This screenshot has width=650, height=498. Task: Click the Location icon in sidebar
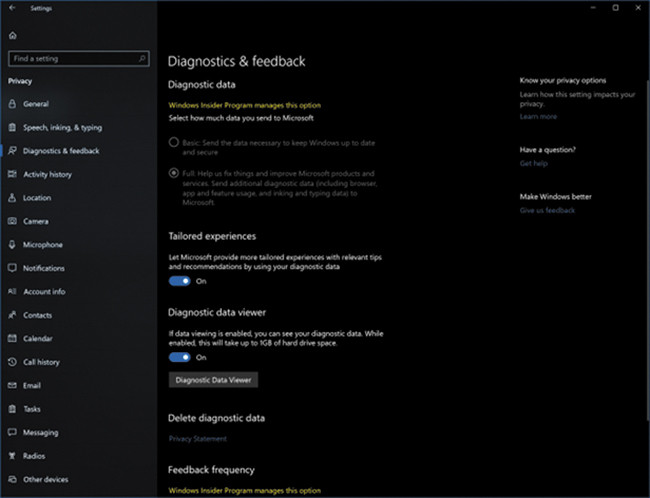(12, 197)
